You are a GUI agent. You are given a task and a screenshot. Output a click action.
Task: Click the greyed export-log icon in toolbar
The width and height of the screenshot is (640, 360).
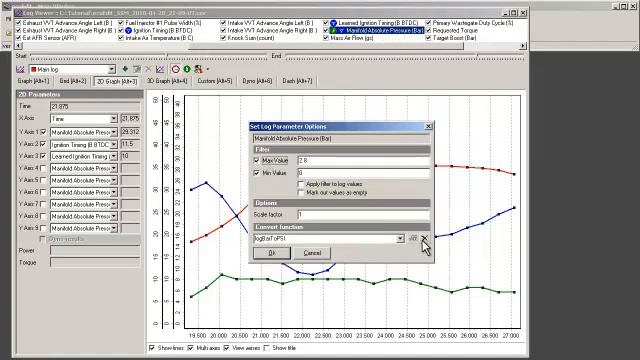coord(137,69)
